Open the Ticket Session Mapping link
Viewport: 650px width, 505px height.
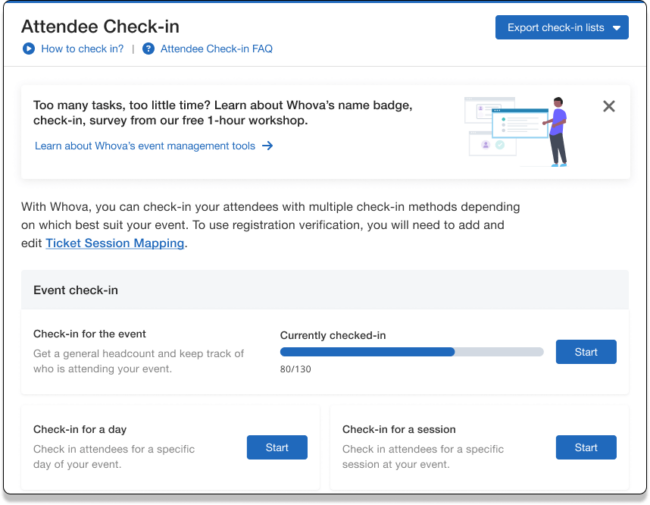[114, 243]
